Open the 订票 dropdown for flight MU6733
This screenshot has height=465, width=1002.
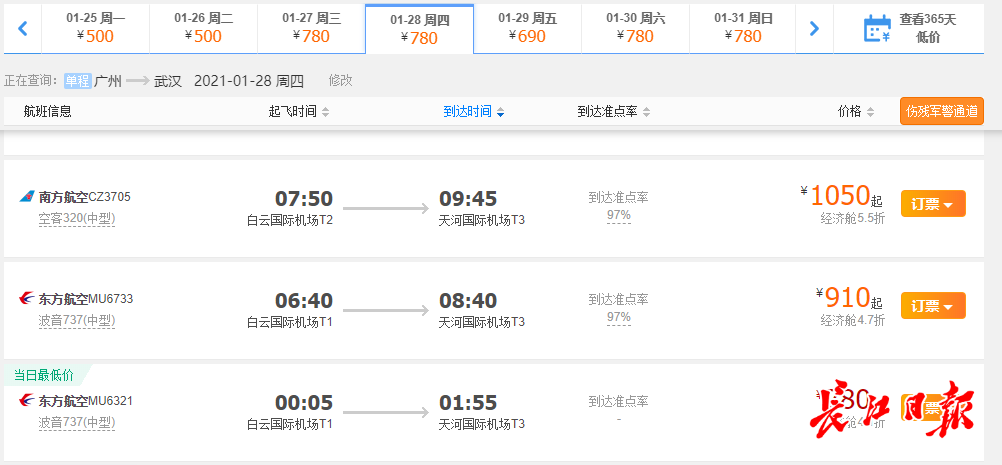(933, 306)
